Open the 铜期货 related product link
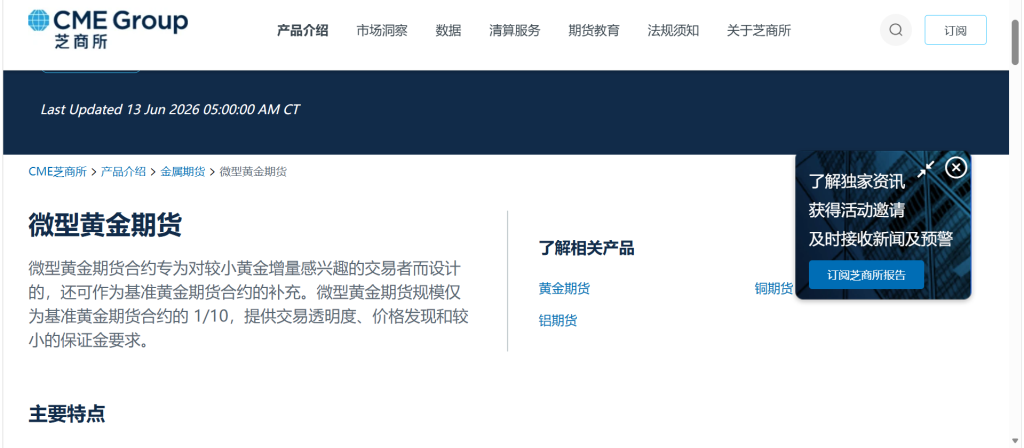This screenshot has width=1024, height=448. (774, 289)
